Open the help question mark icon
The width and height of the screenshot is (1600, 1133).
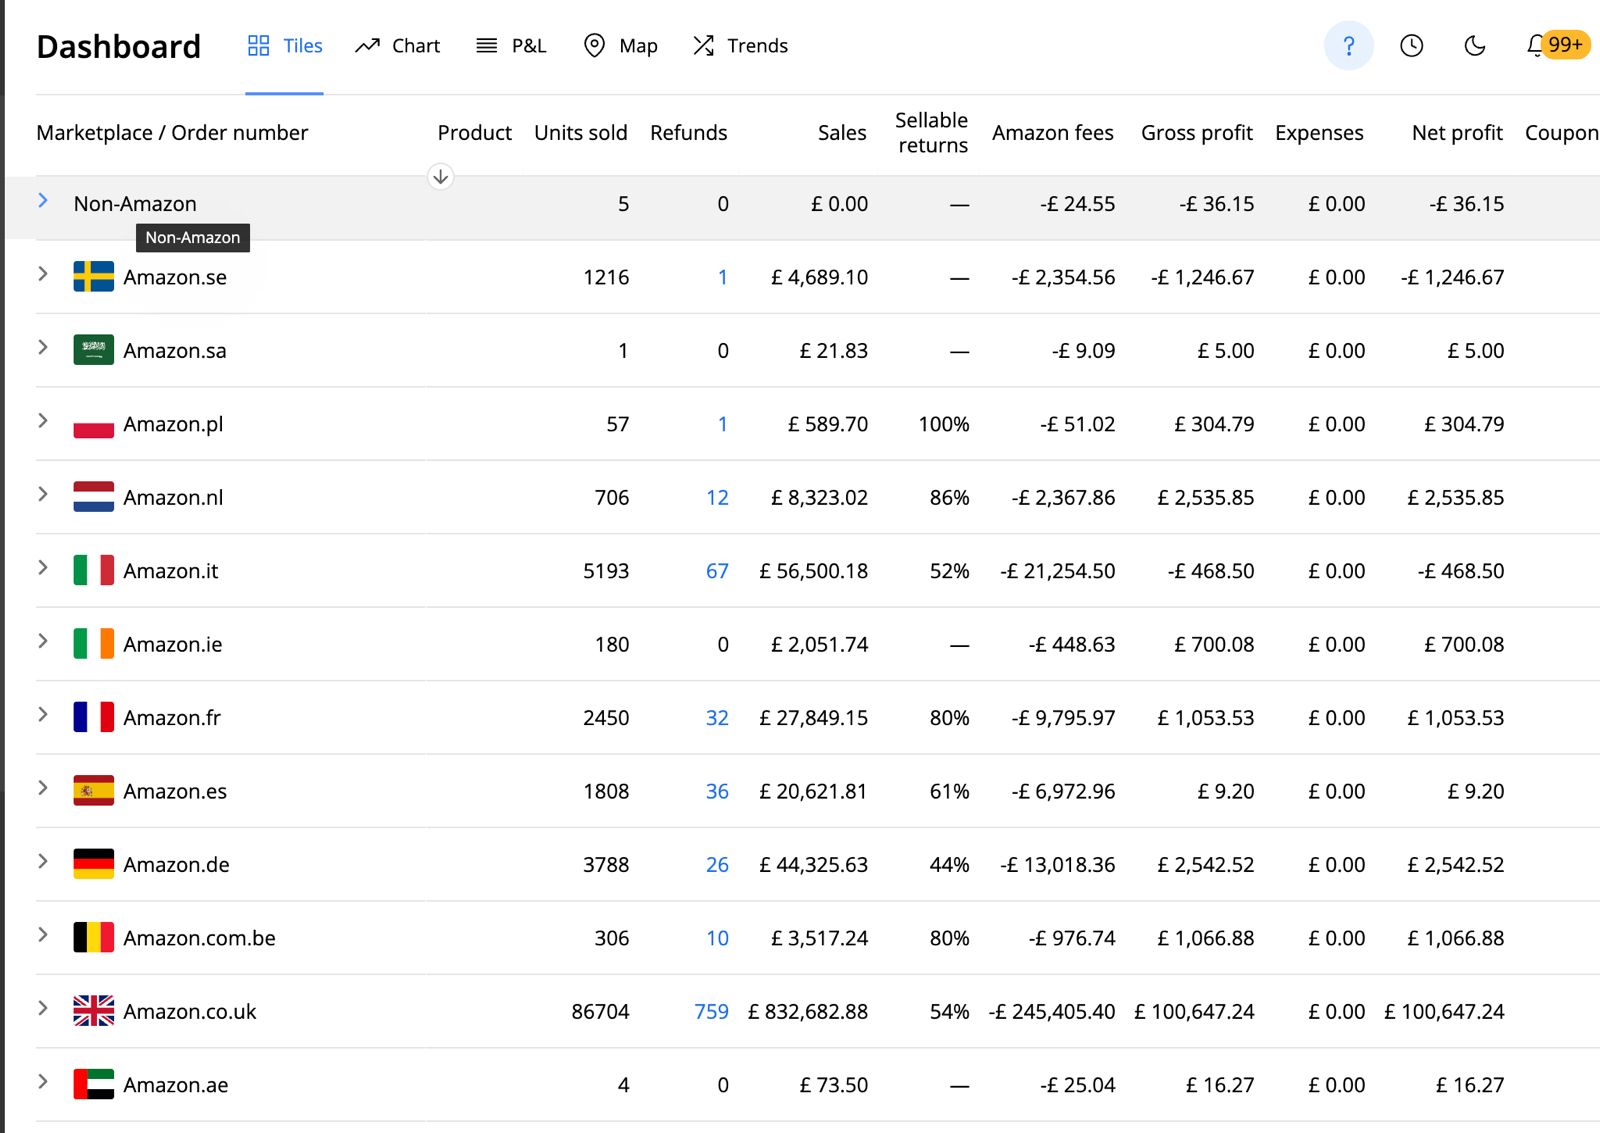1348,46
